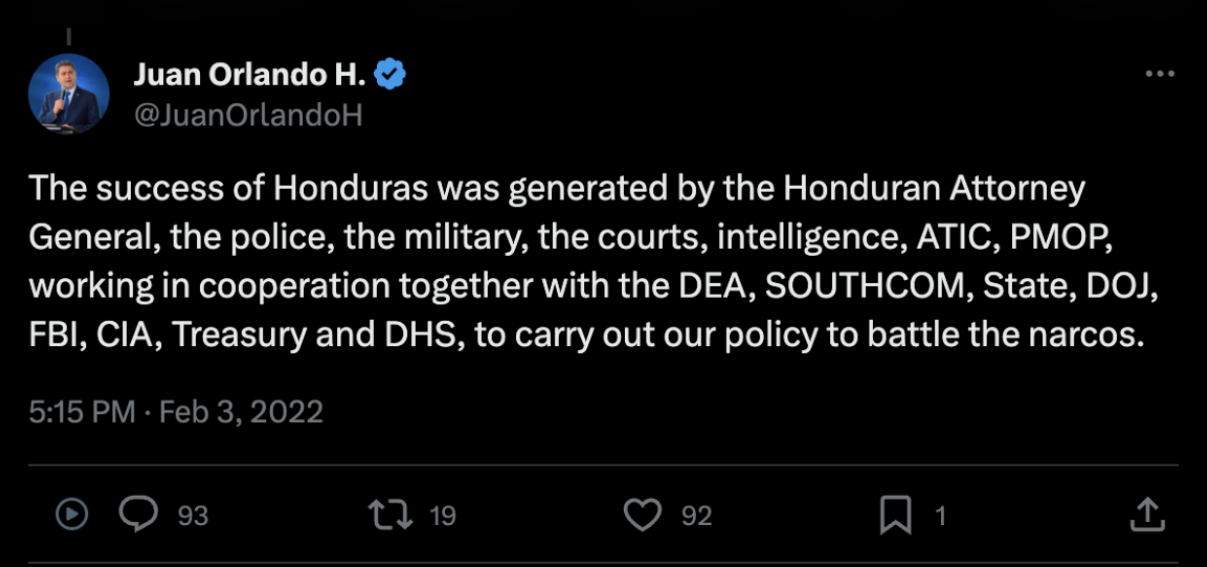Click the bookmark count 1
Screen dimensions: 1207x567
click(x=939, y=515)
